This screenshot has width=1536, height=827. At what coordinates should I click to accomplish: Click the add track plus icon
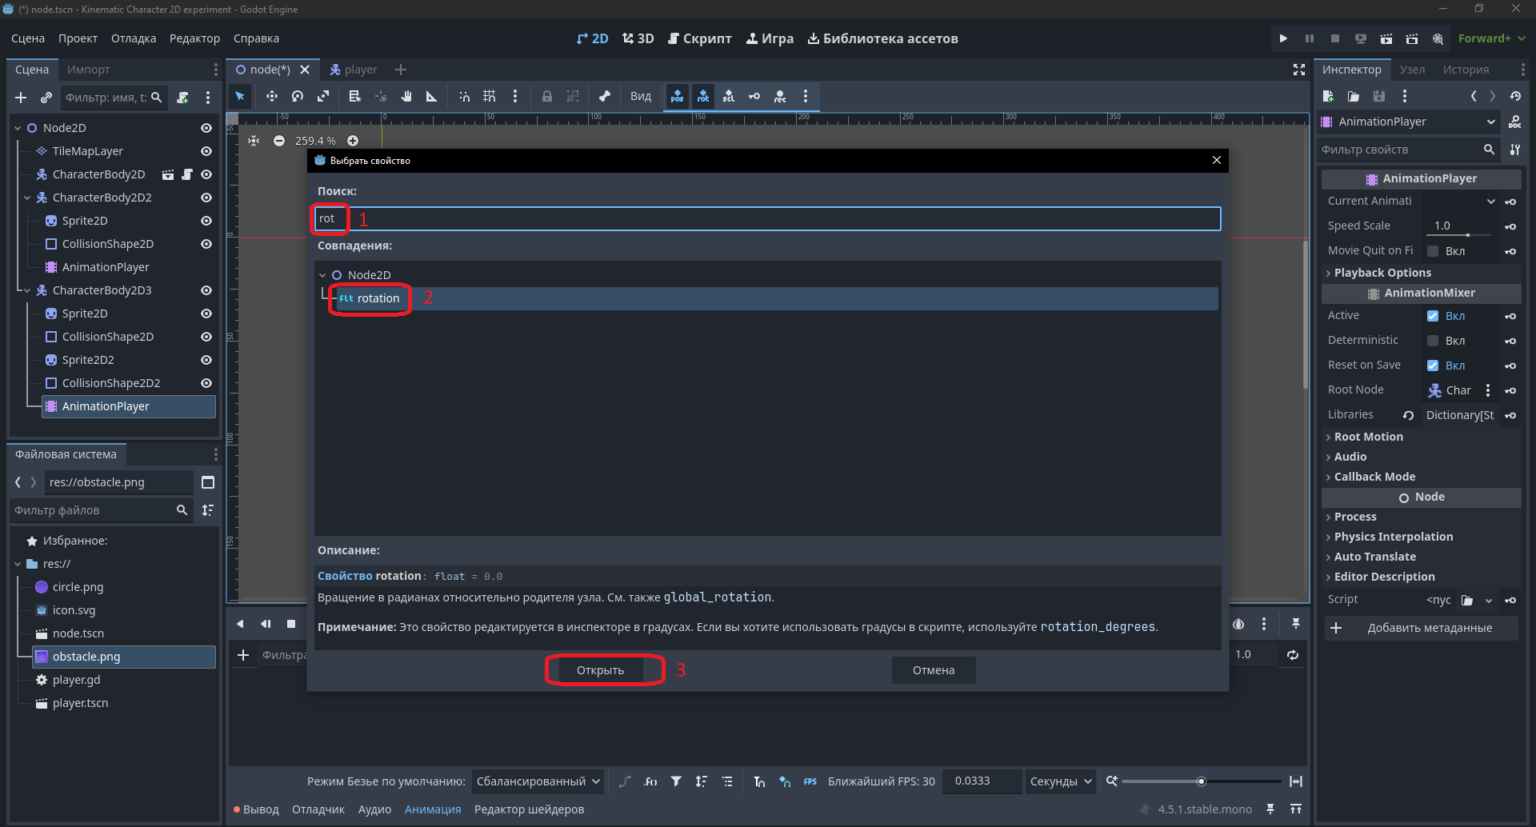tap(243, 655)
